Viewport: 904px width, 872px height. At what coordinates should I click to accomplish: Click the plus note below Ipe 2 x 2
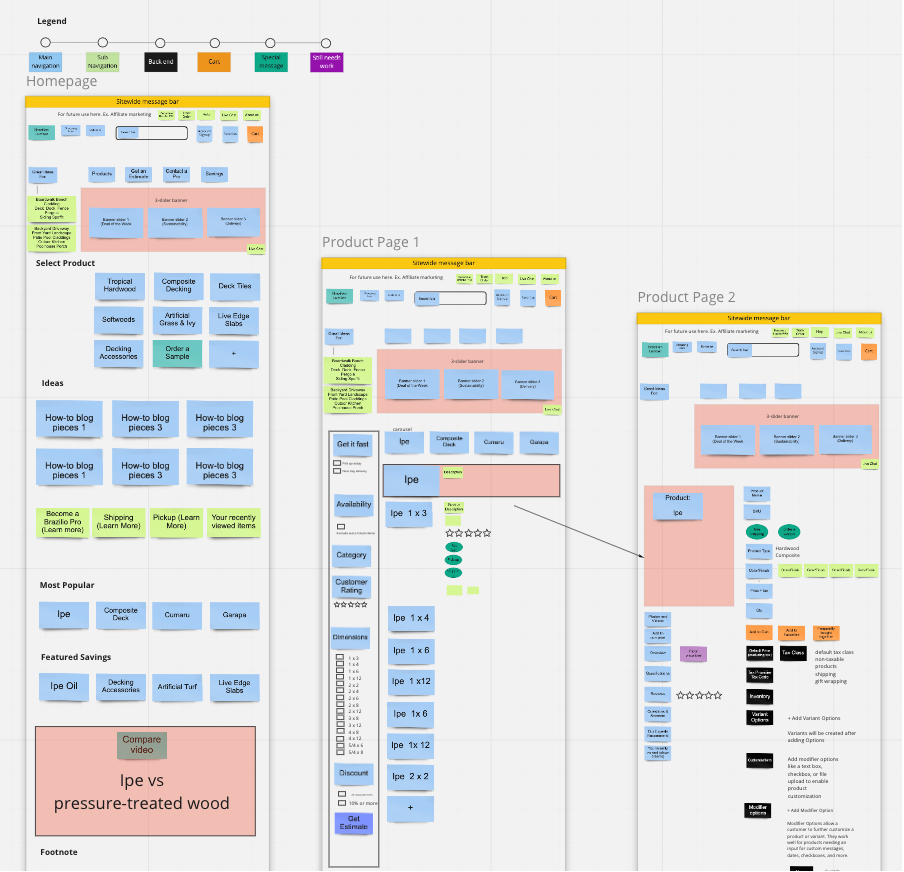(x=411, y=807)
